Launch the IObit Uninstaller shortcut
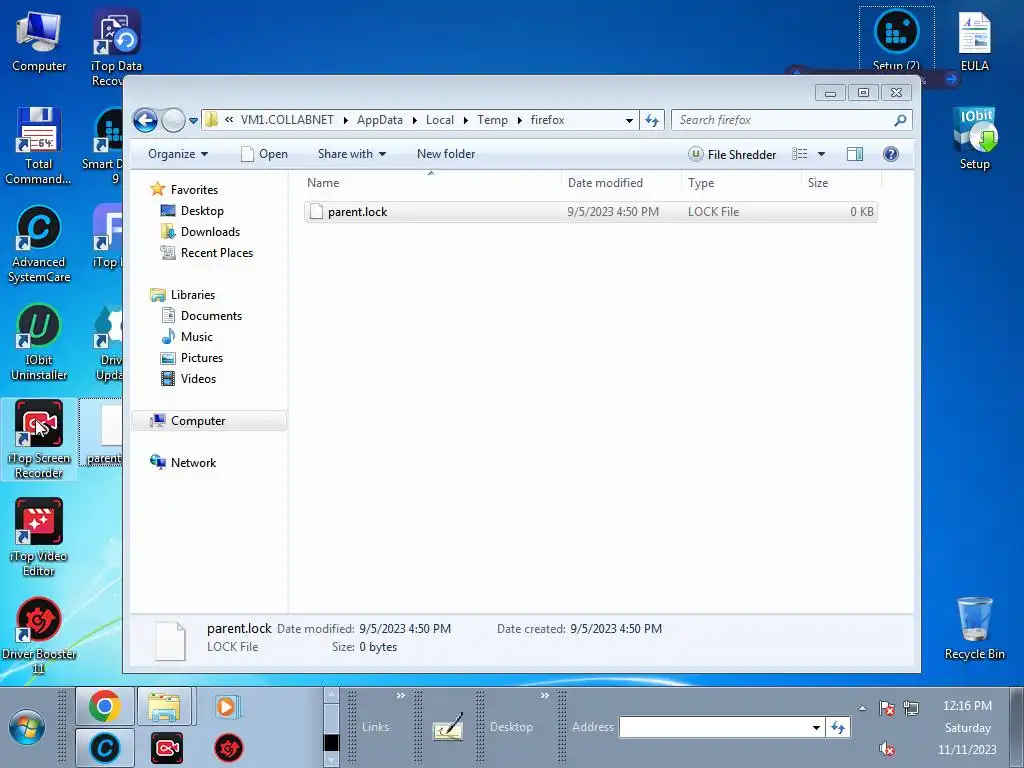Viewport: 1024px width, 768px height. pyautogui.click(x=39, y=342)
